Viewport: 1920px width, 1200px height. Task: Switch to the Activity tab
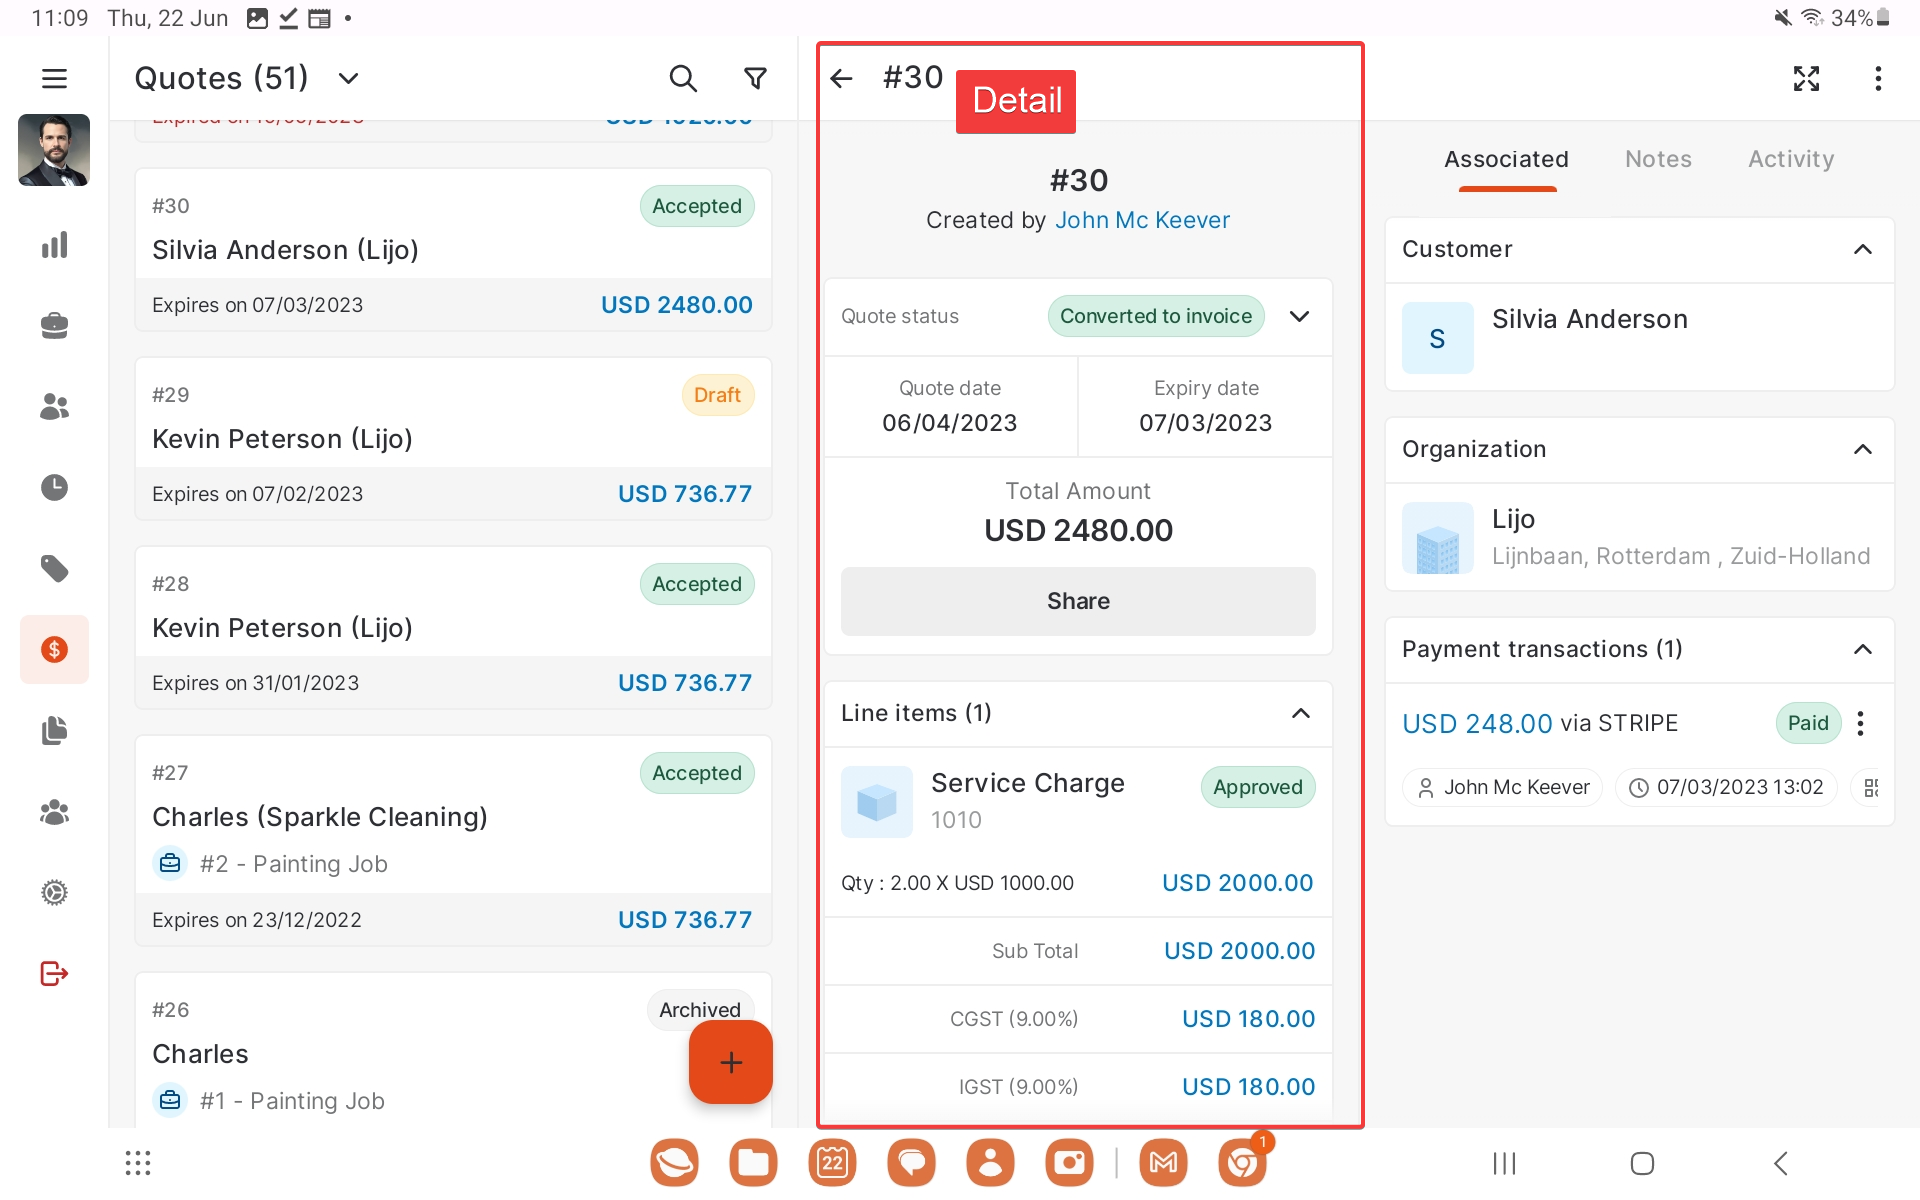pyautogui.click(x=1790, y=159)
